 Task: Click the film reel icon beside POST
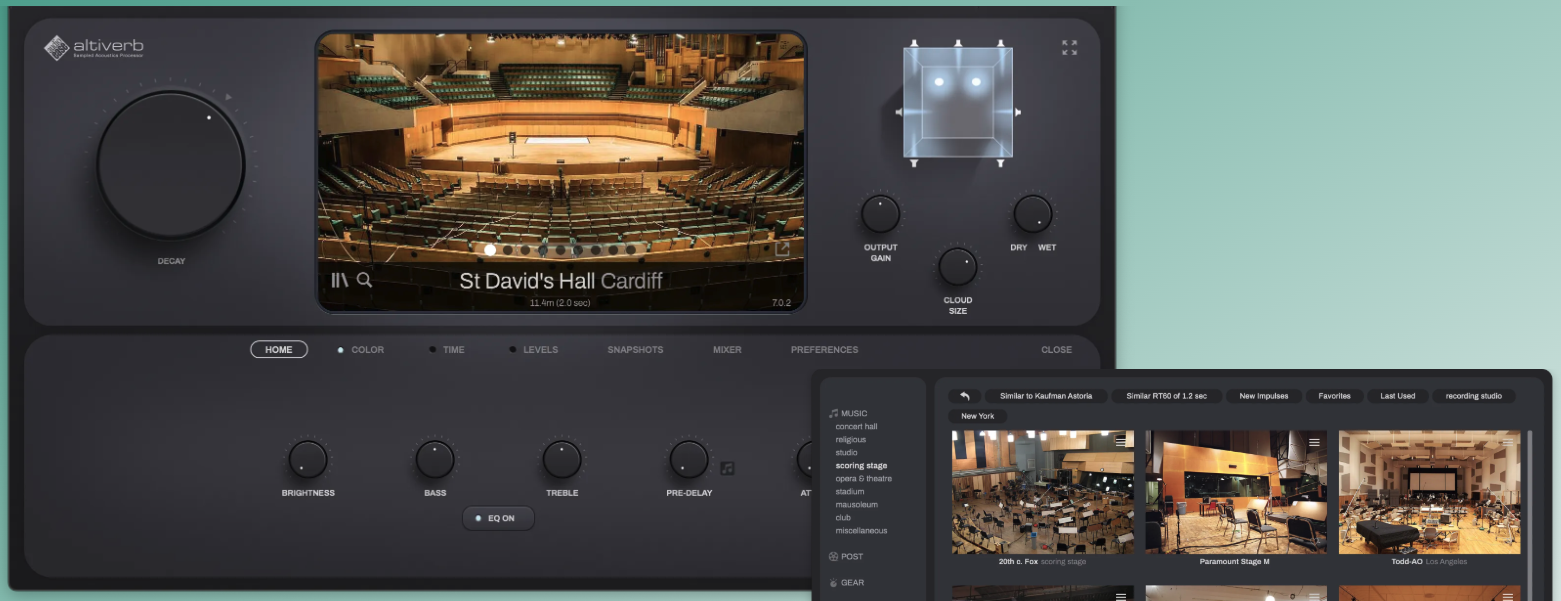coord(833,556)
